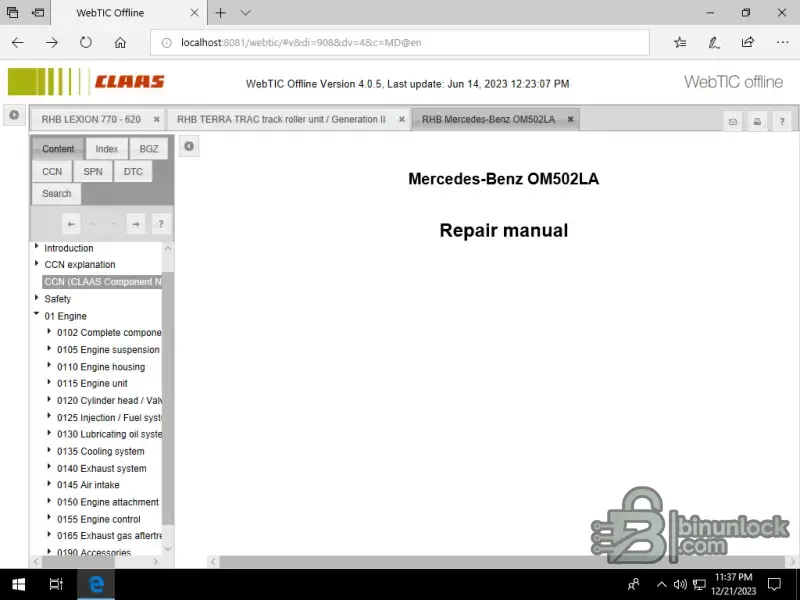Expand the Introduction tree node
The height and width of the screenshot is (600, 800).
click(x=37, y=247)
